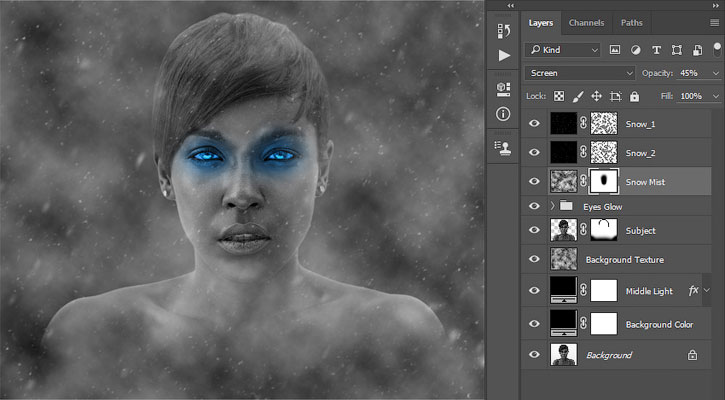This screenshot has height=400, width=725.
Task: Expand Middle Light layer effects arrow
Action: 707,290
